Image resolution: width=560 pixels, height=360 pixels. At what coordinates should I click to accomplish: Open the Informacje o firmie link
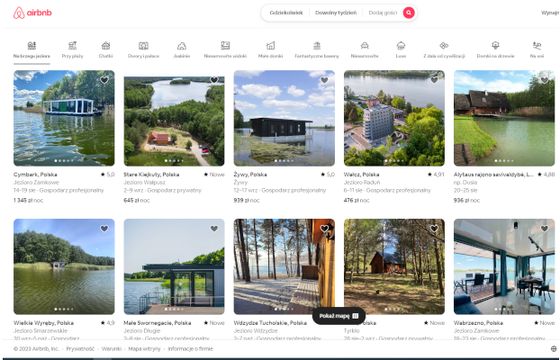tap(190, 349)
